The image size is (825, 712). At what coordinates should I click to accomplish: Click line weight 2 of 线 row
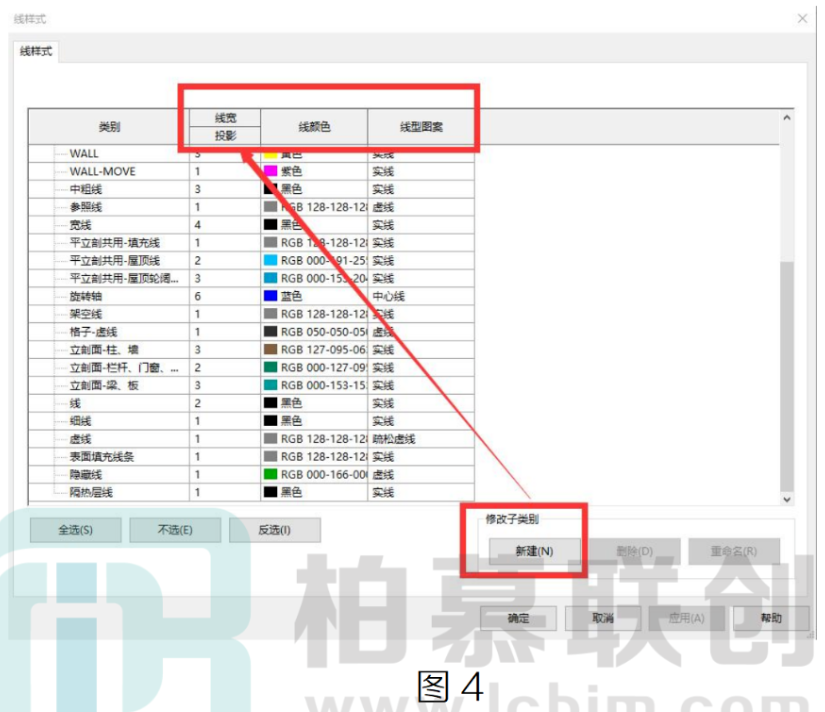coord(225,403)
